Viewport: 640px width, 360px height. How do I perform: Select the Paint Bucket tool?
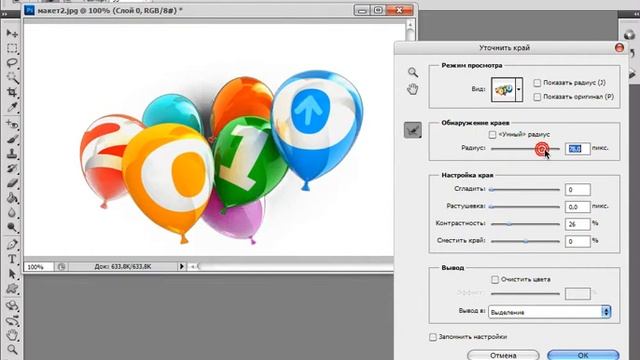point(12,198)
